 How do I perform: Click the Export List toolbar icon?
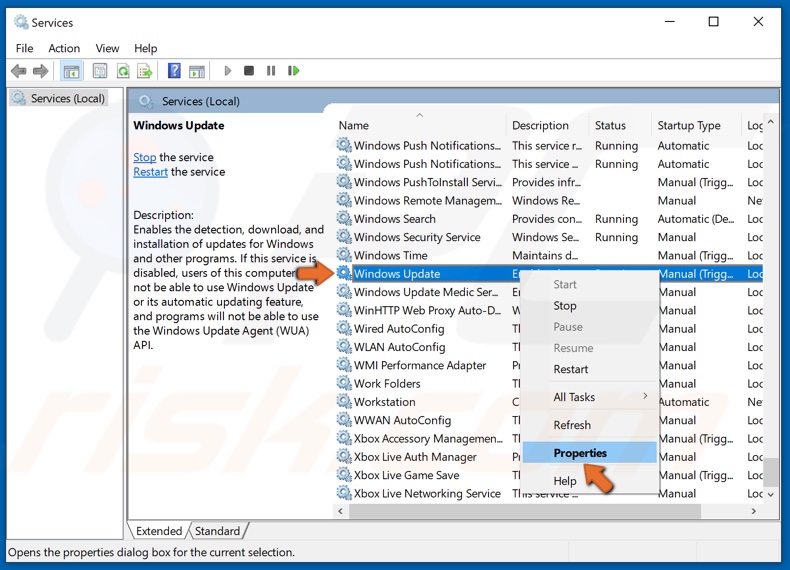coord(145,71)
